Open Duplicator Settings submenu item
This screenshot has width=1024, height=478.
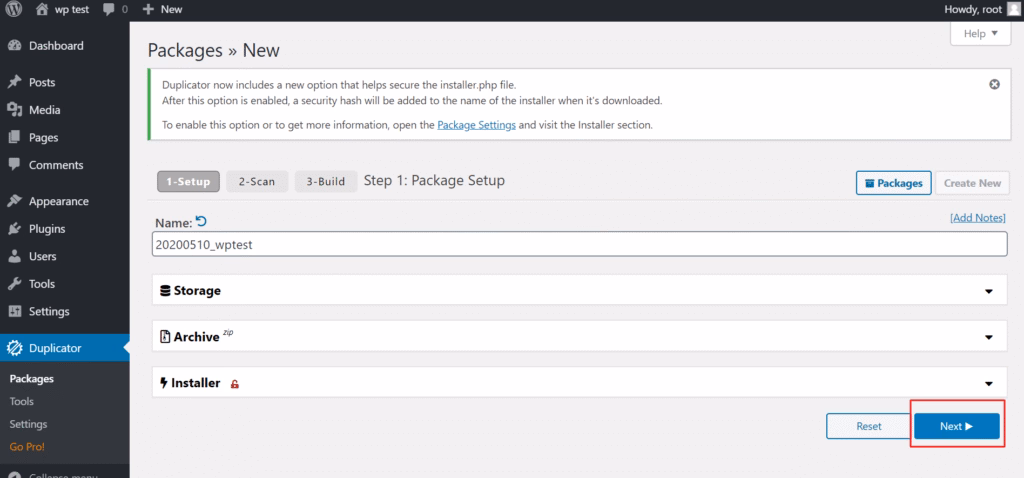point(28,424)
